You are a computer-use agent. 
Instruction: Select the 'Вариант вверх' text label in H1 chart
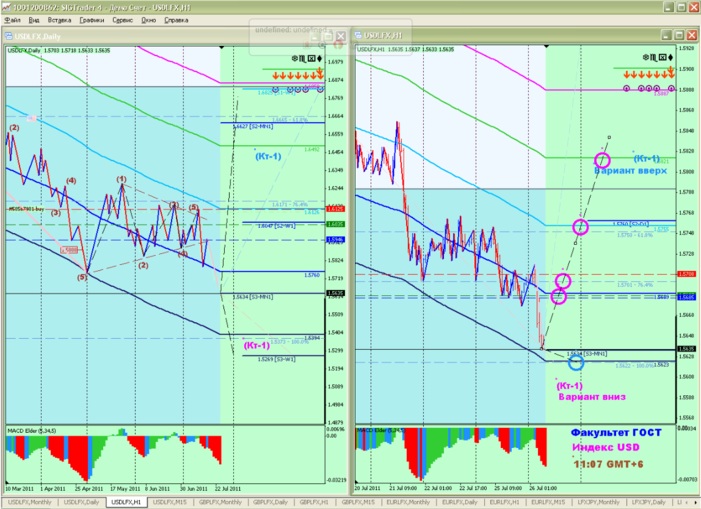(630, 171)
